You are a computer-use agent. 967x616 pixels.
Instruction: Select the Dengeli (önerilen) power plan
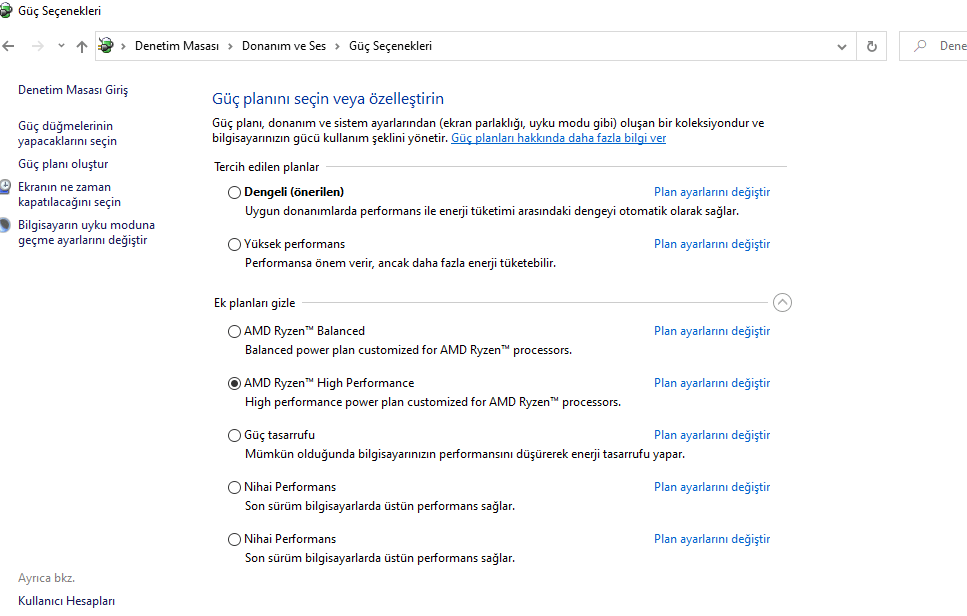(235, 192)
